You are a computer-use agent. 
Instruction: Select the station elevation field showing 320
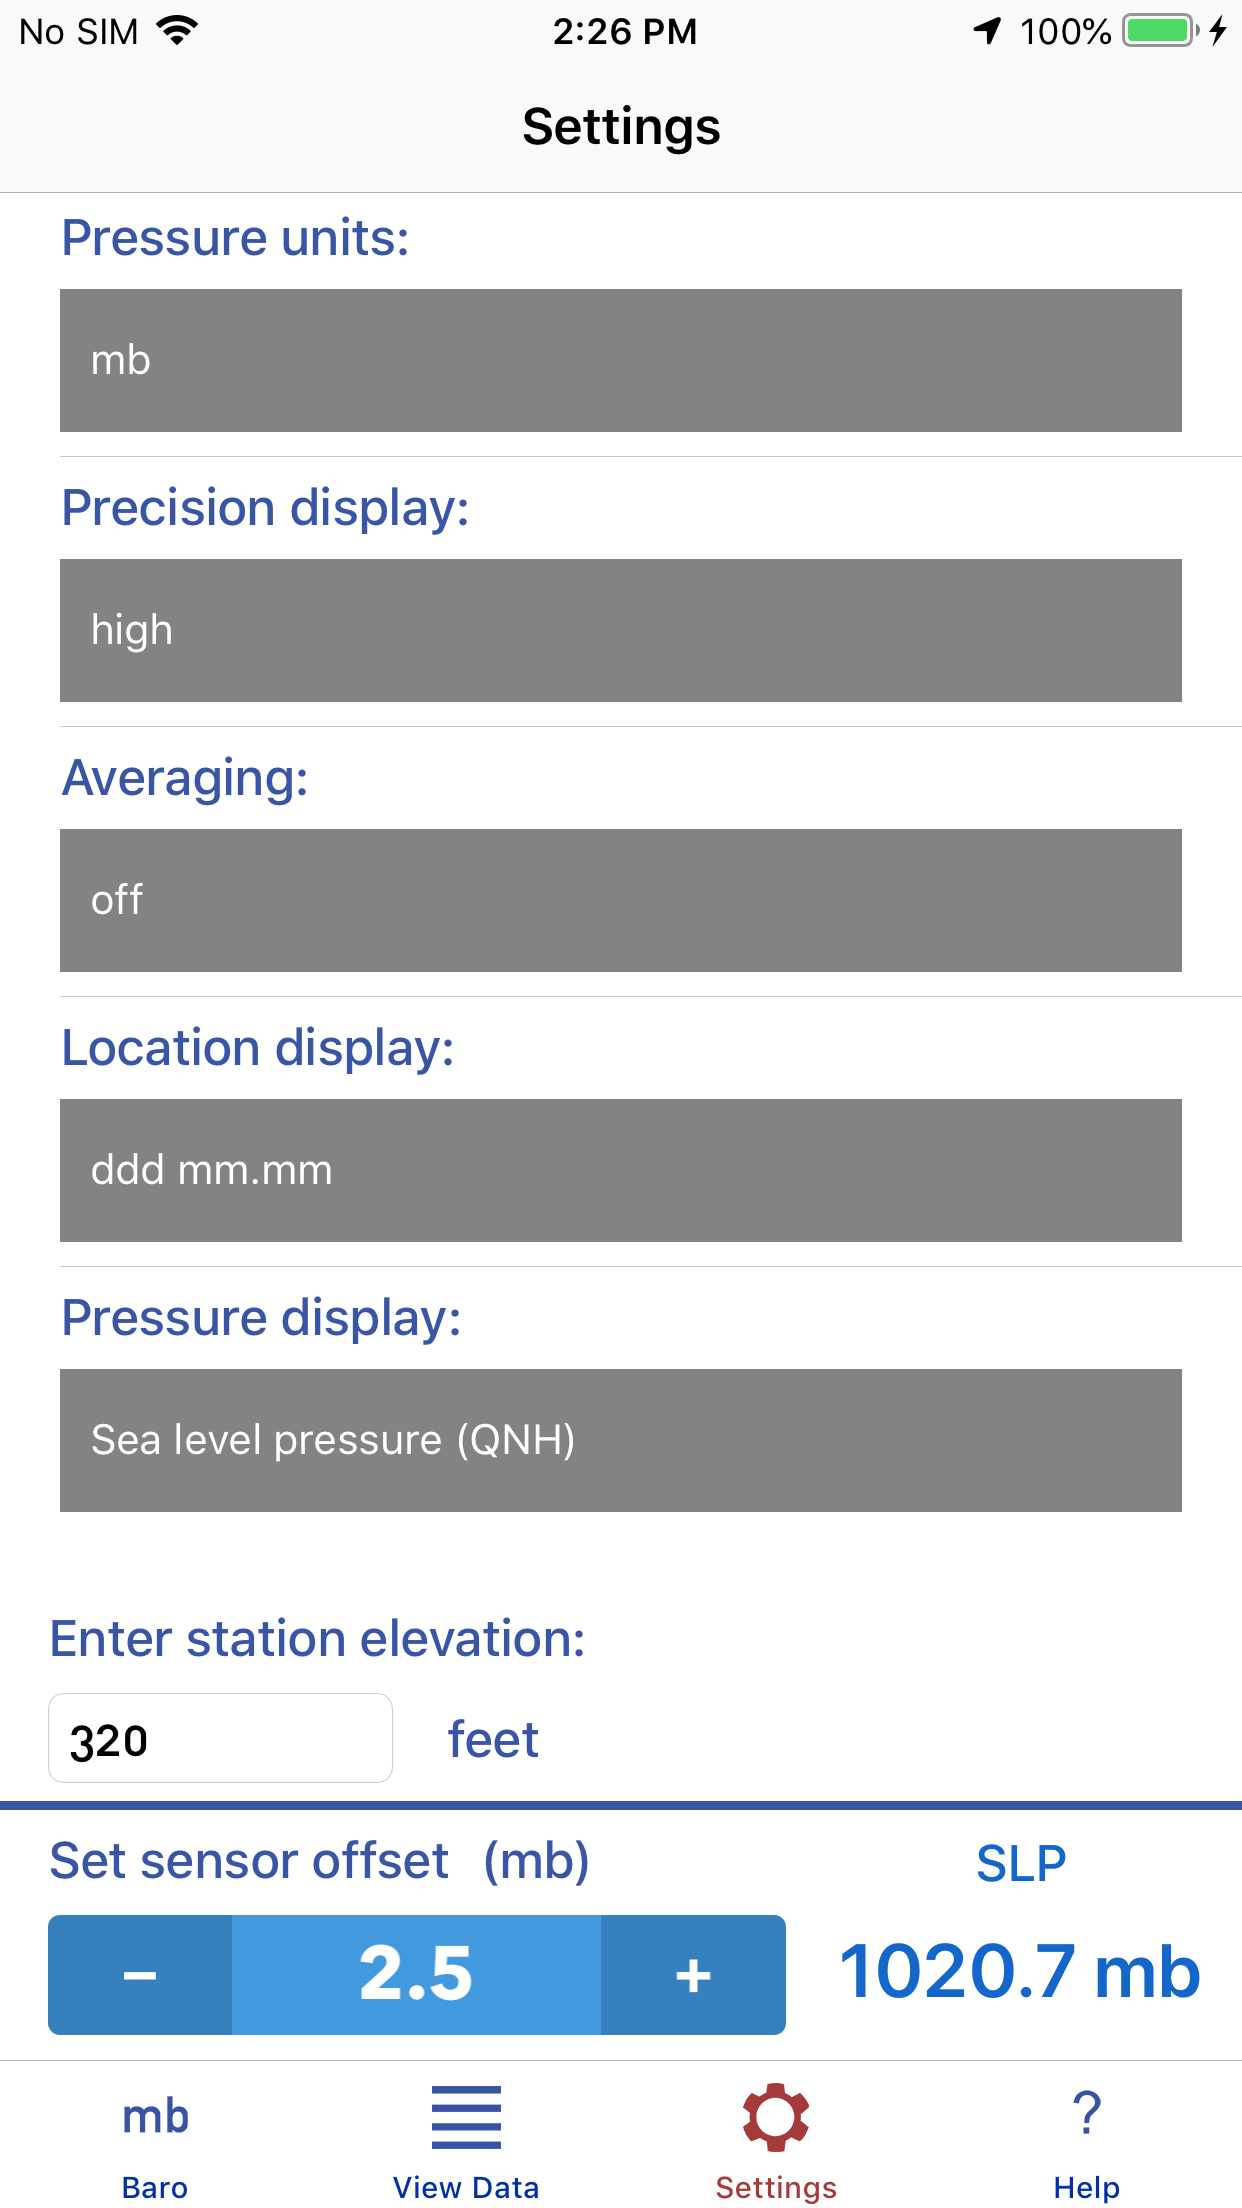(x=220, y=1738)
